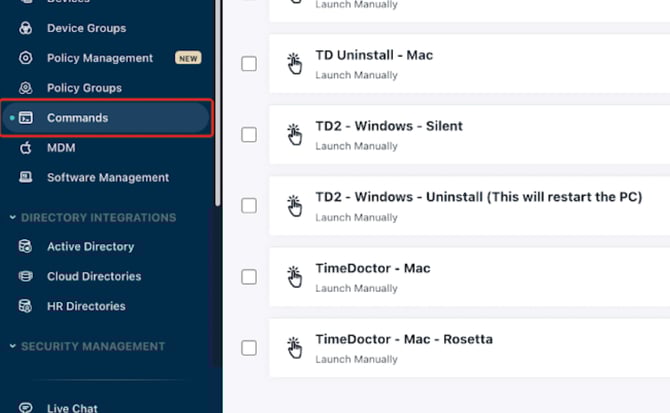Screen dimensions: 670x413
Task: Click manual trigger icon for TD Uninstall - Mac
Action: (x=294, y=64)
